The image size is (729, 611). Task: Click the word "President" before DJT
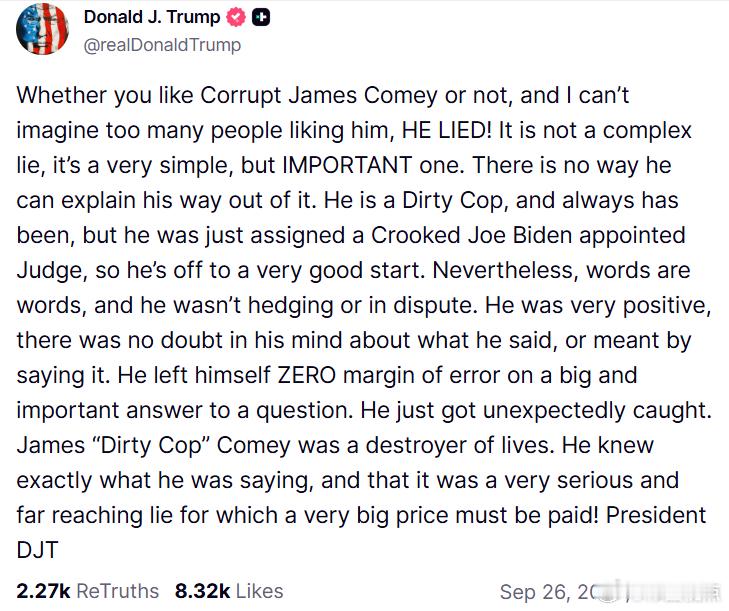(x=656, y=516)
